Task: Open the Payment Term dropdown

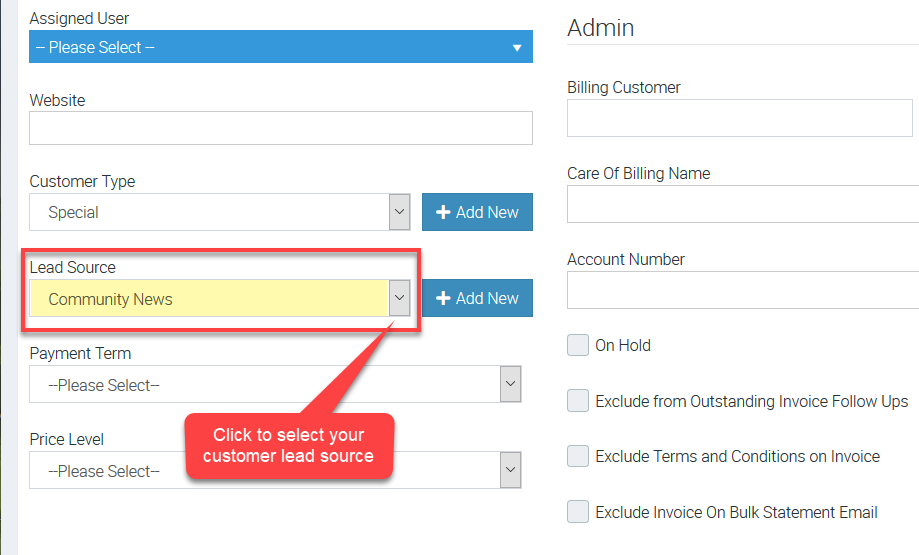Action: coord(275,385)
